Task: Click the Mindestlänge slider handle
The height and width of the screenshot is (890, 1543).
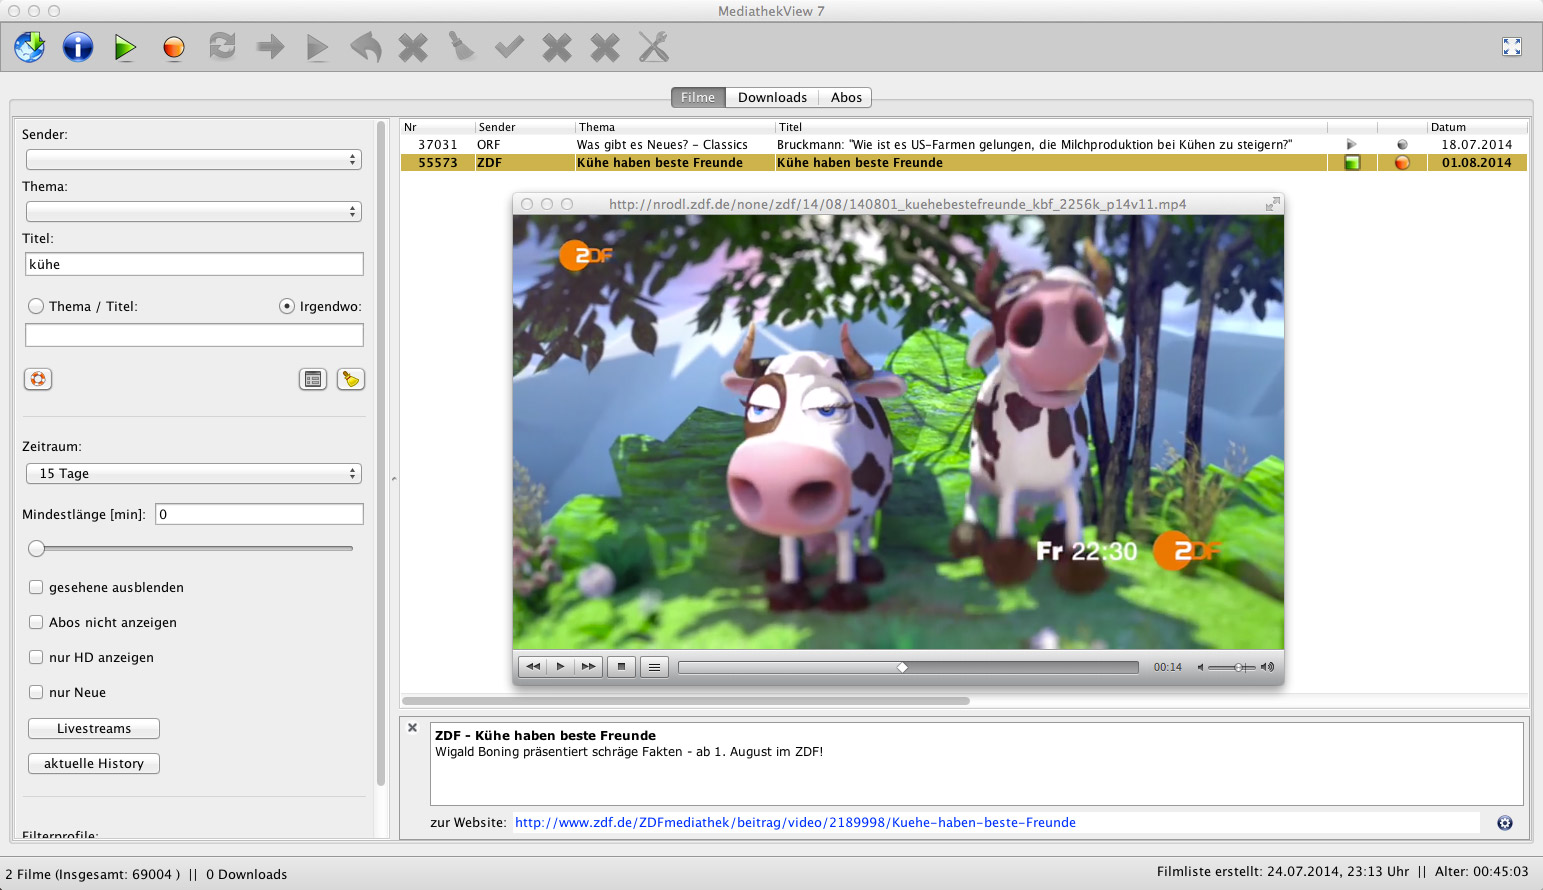Action: coord(37,548)
